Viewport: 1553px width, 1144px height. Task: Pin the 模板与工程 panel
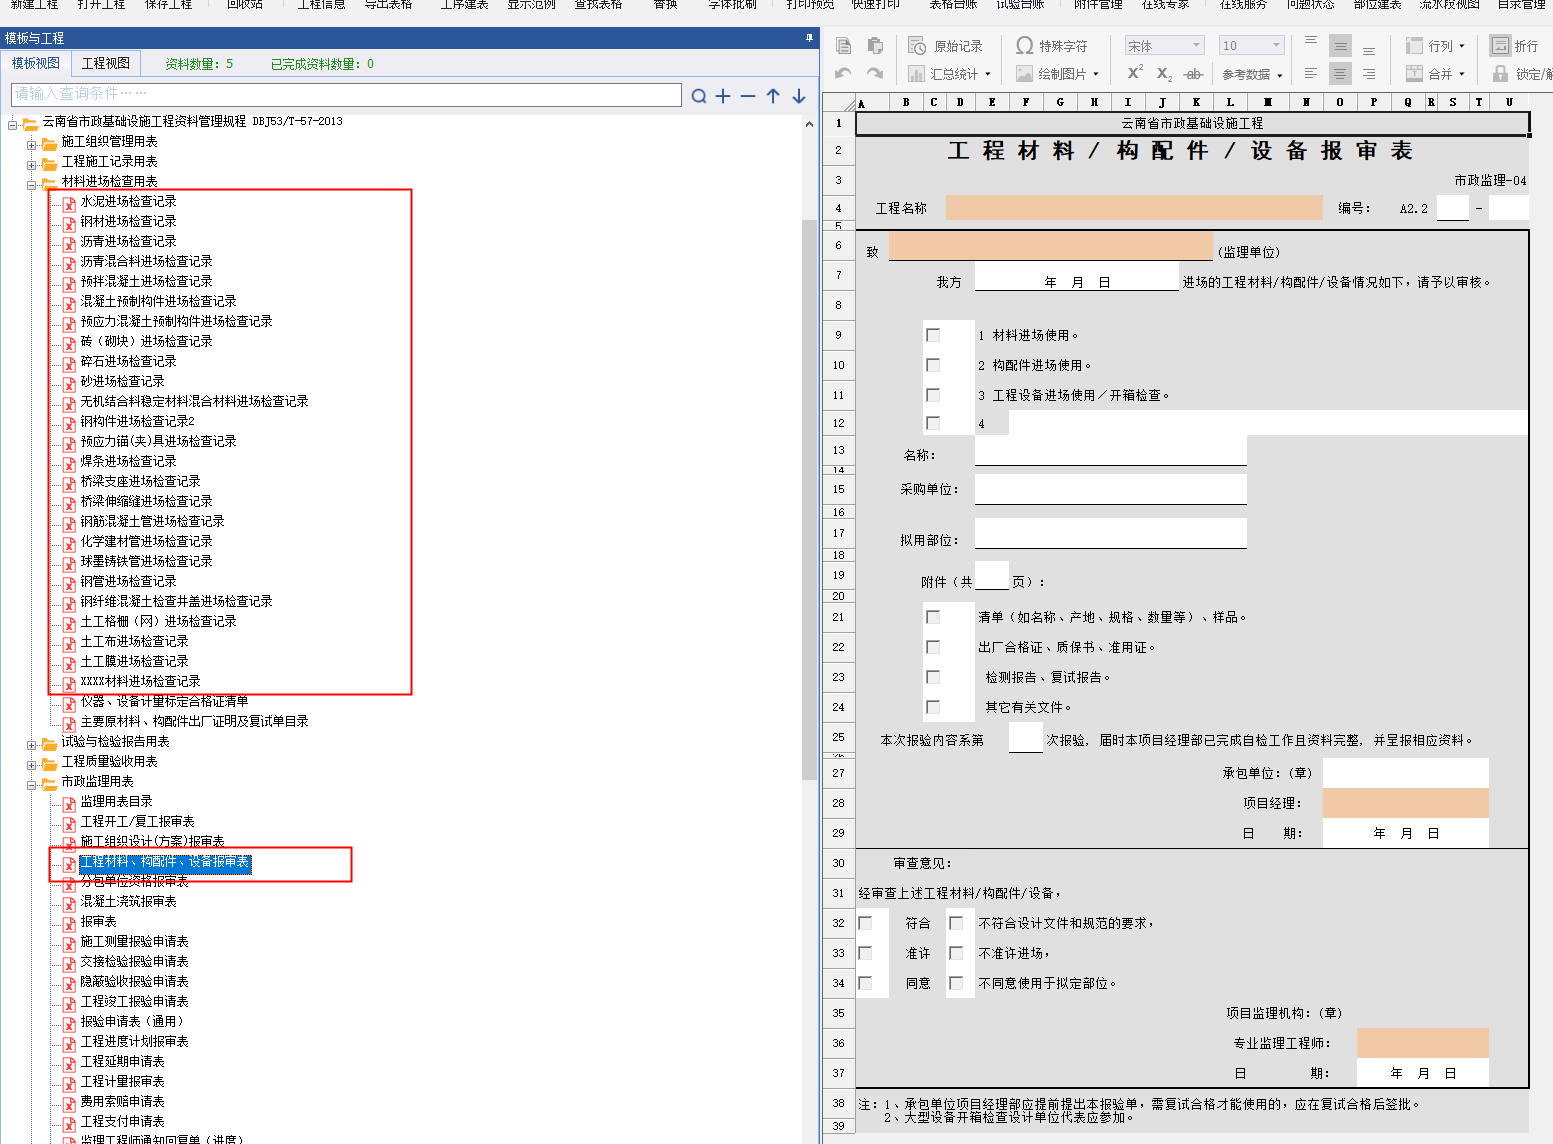(809, 38)
